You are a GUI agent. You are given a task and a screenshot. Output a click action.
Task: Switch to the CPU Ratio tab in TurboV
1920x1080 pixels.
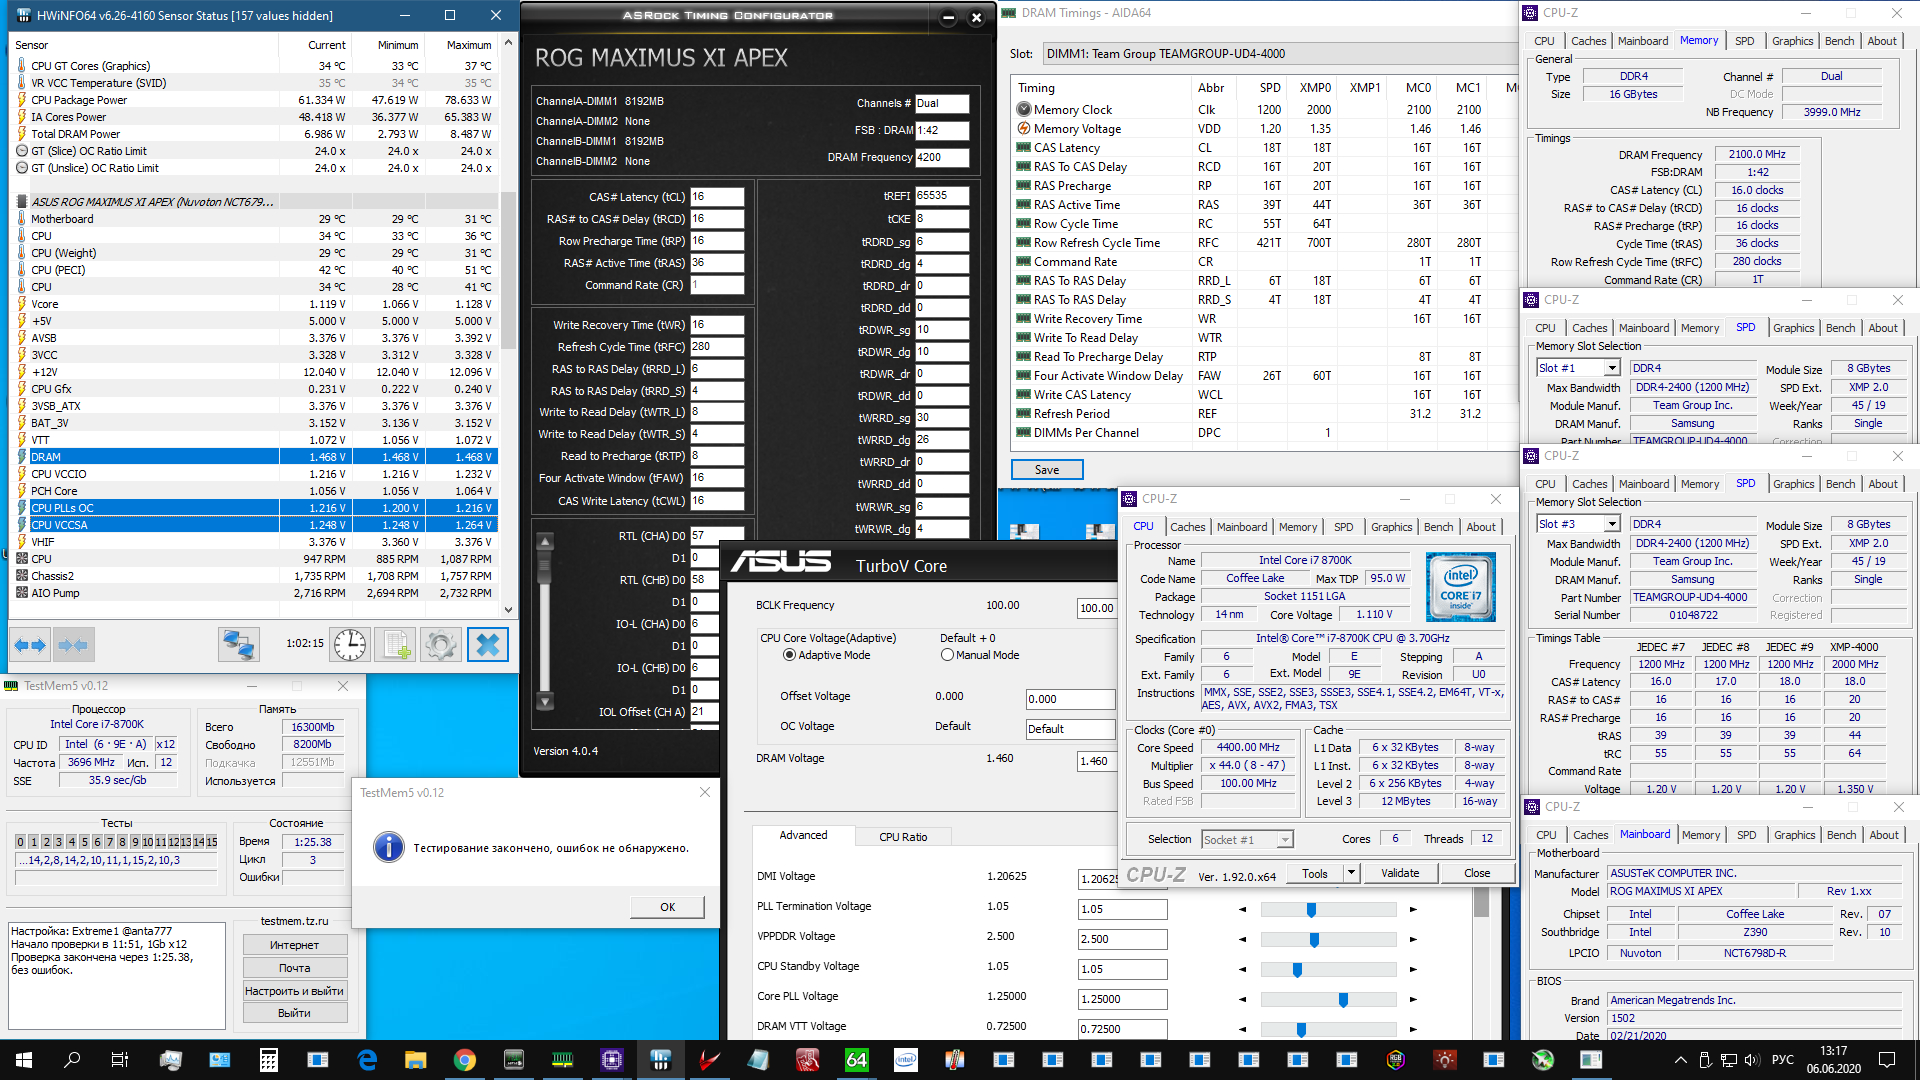click(903, 837)
